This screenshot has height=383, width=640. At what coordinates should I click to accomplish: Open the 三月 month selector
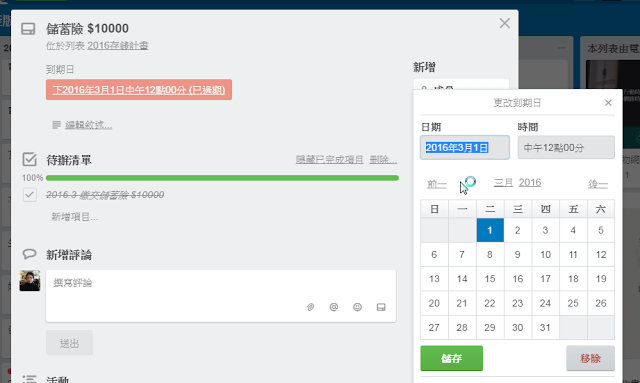click(x=503, y=183)
